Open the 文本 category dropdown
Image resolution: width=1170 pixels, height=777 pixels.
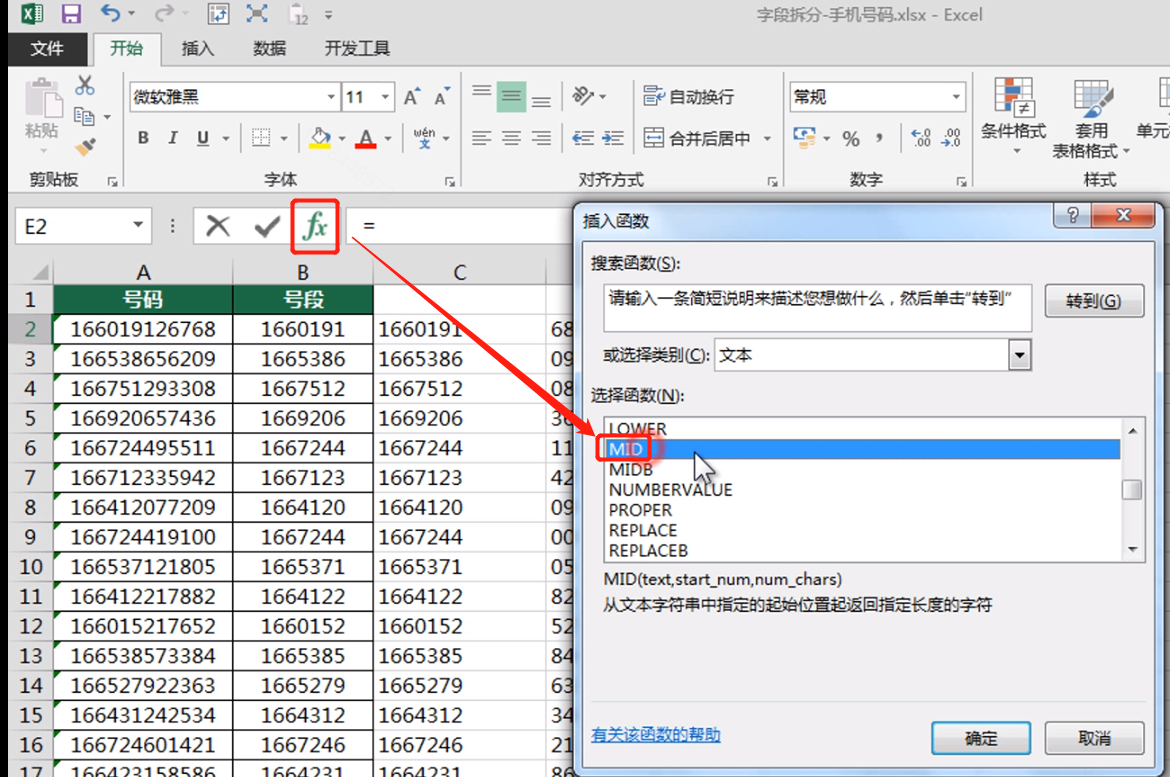pyautogui.click(x=1019, y=355)
